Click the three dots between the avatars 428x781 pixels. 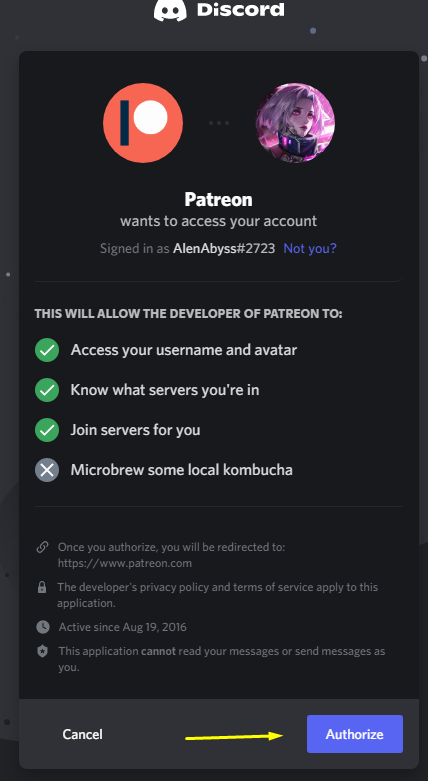point(219,123)
